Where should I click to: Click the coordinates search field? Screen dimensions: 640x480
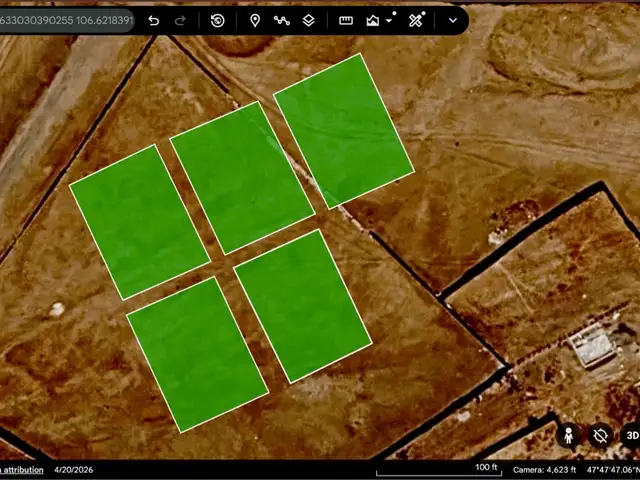click(67, 20)
